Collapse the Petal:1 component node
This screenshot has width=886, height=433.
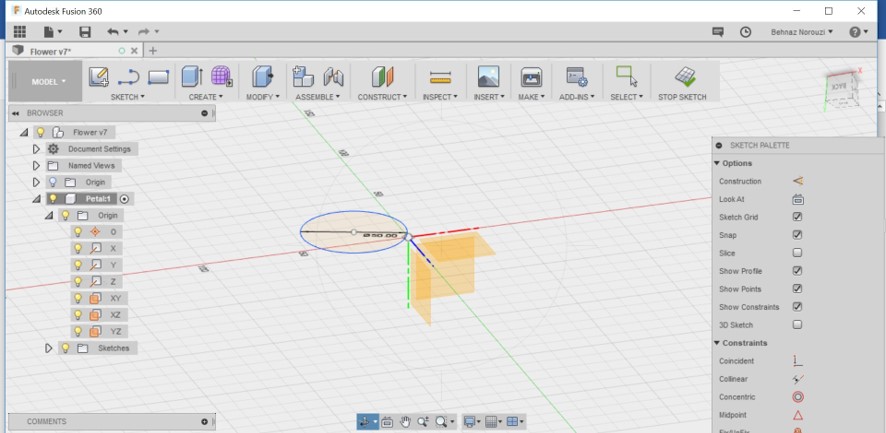37,199
